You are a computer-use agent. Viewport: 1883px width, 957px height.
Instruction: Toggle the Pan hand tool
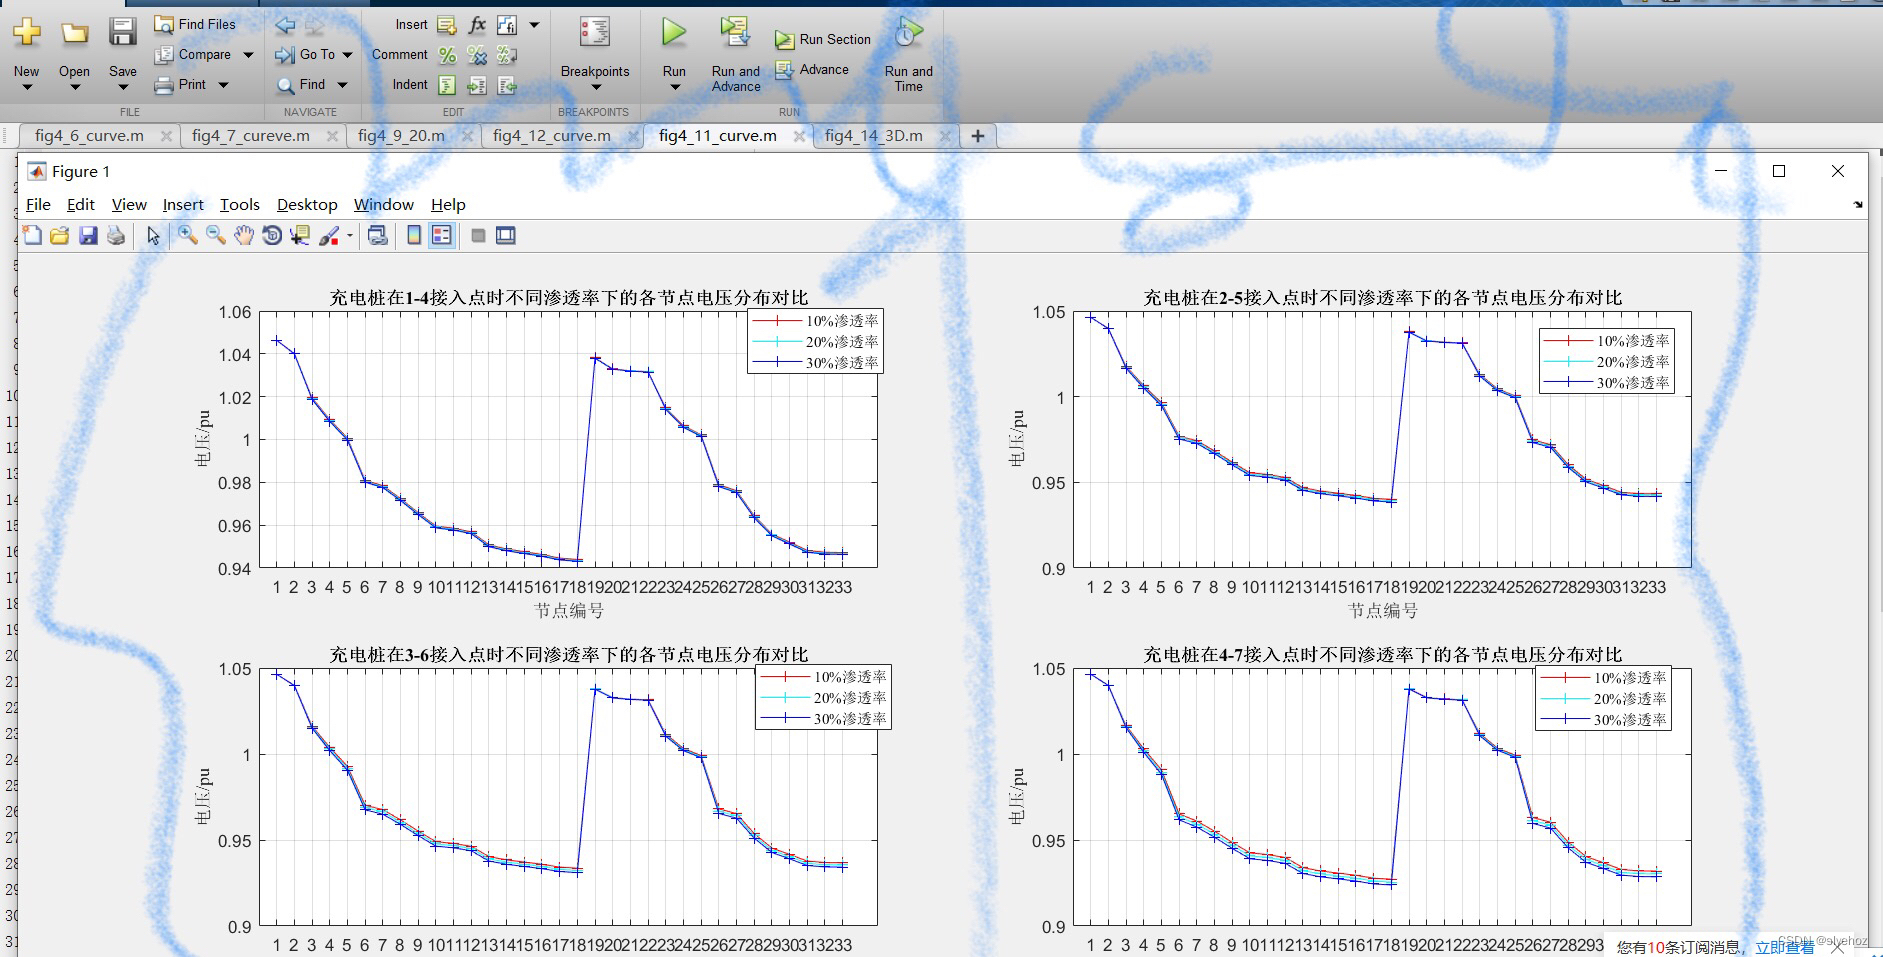point(244,235)
